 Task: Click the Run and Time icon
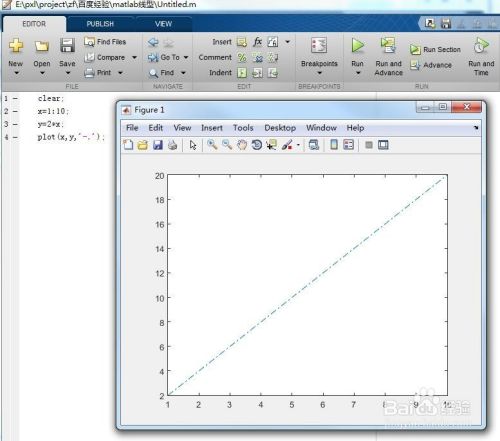[481, 46]
